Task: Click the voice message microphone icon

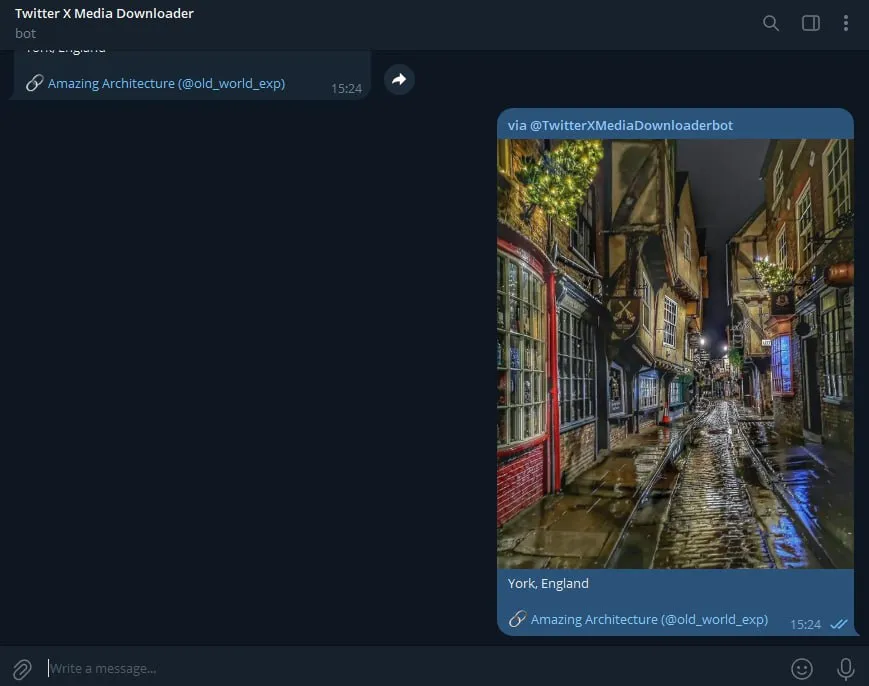Action: (x=845, y=668)
